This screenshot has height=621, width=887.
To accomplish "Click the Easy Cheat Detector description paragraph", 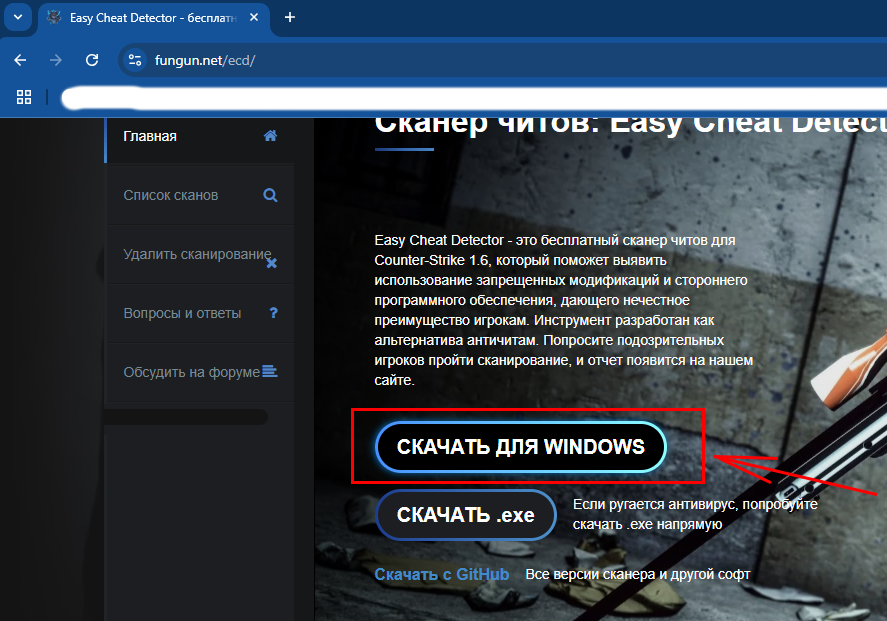I will 563,310.
